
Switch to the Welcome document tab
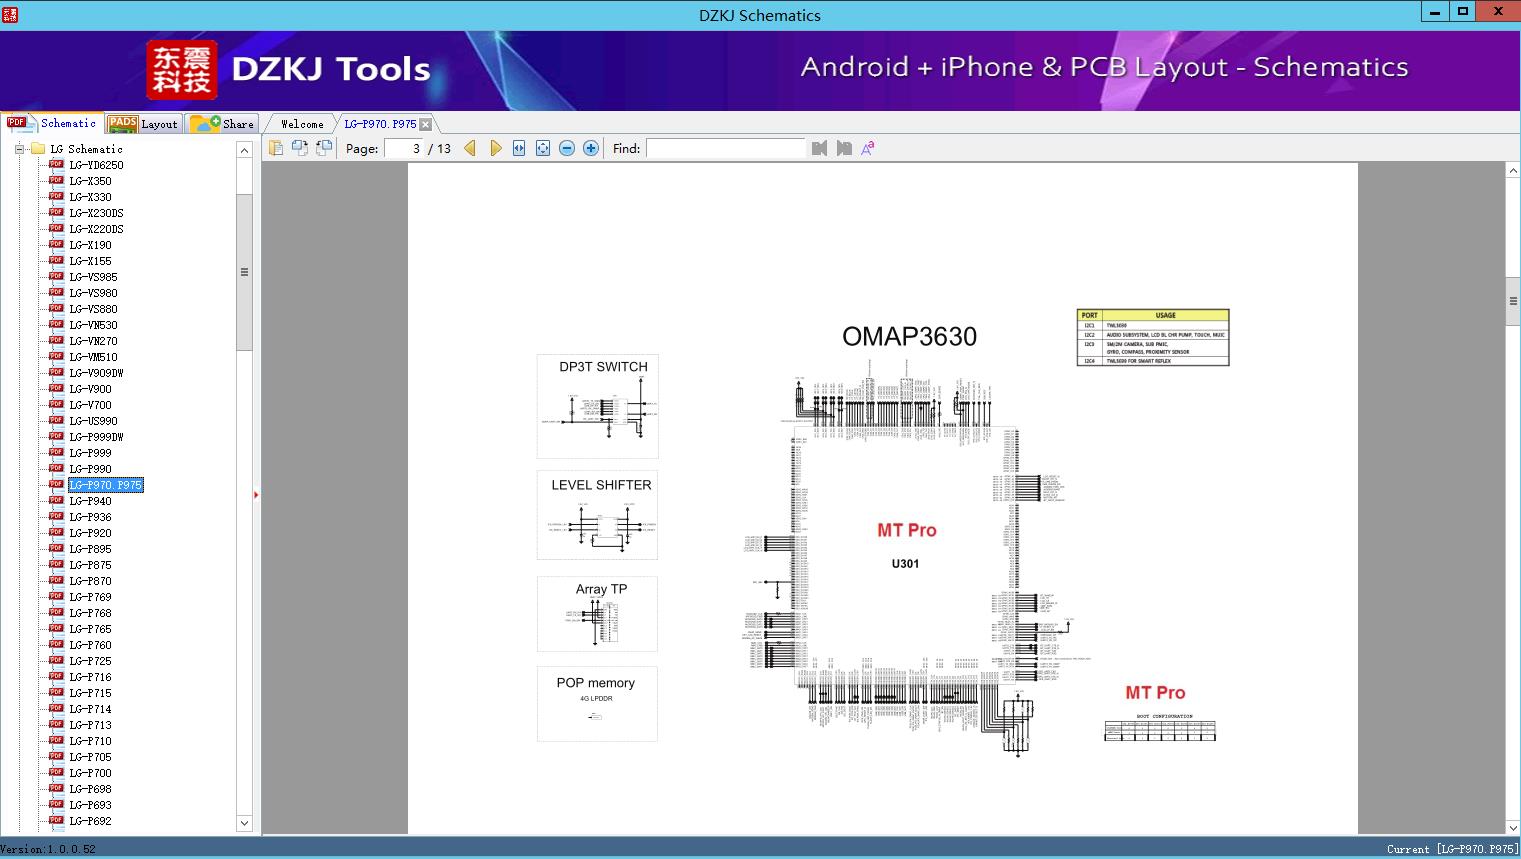[x=302, y=124]
